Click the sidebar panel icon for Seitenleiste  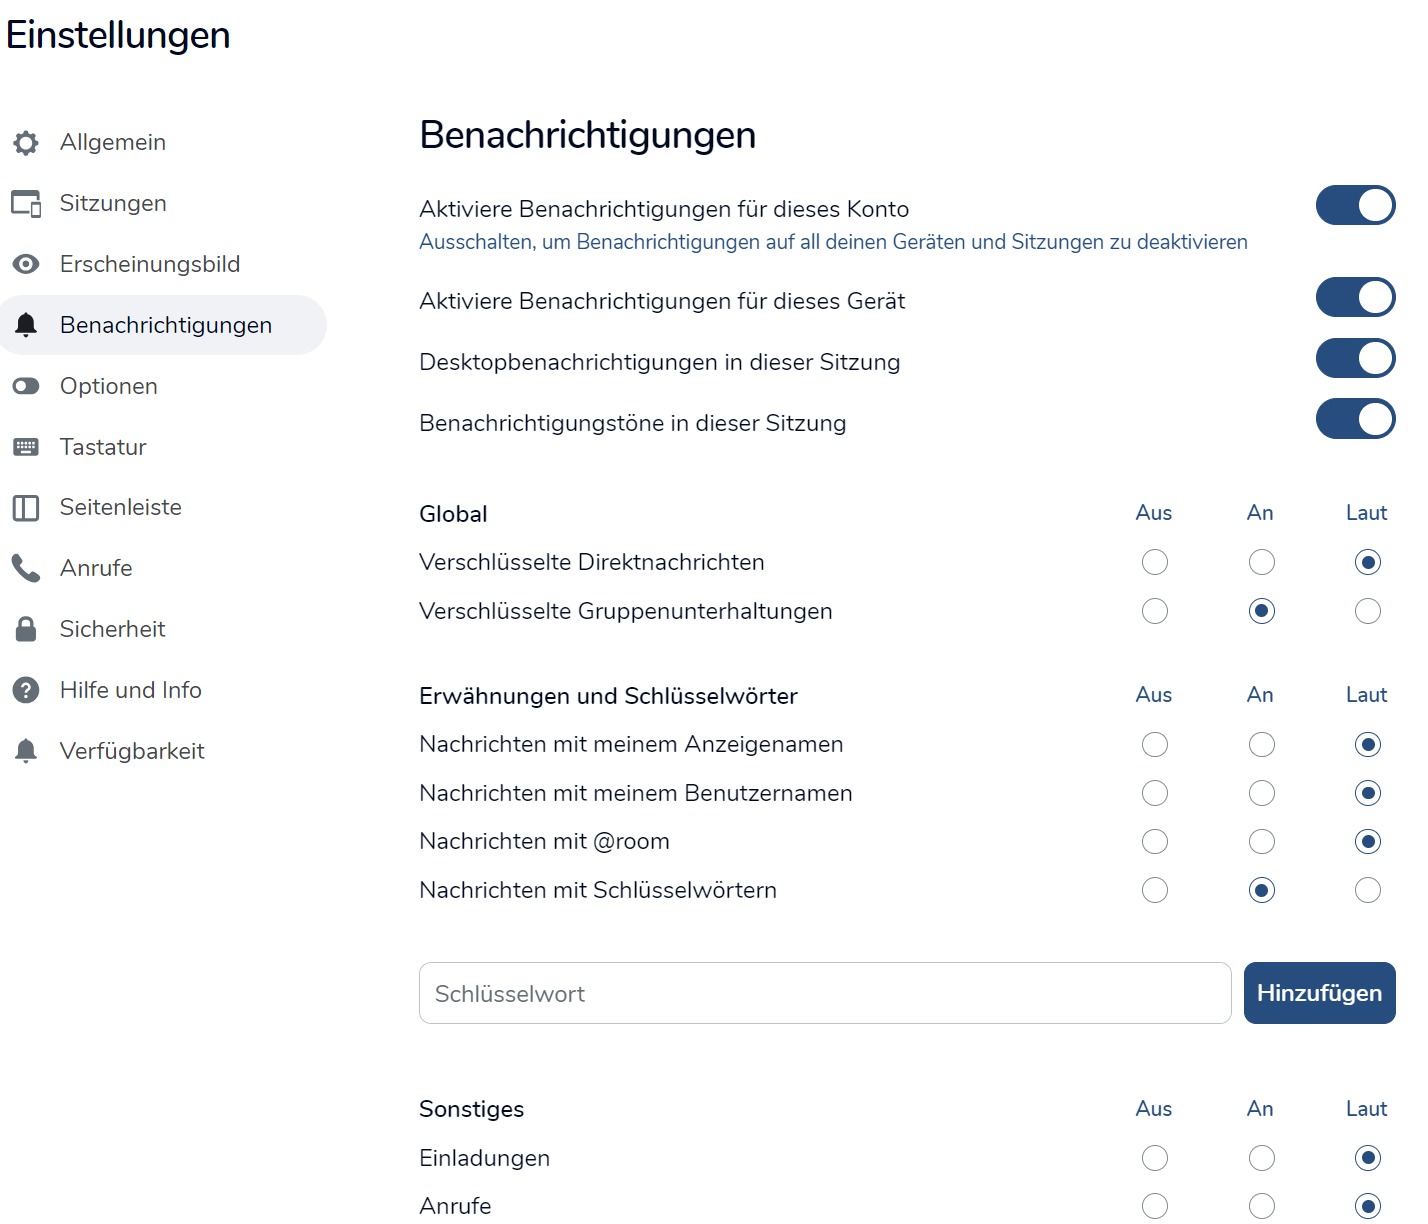pyautogui.click(x=26, y=508)
